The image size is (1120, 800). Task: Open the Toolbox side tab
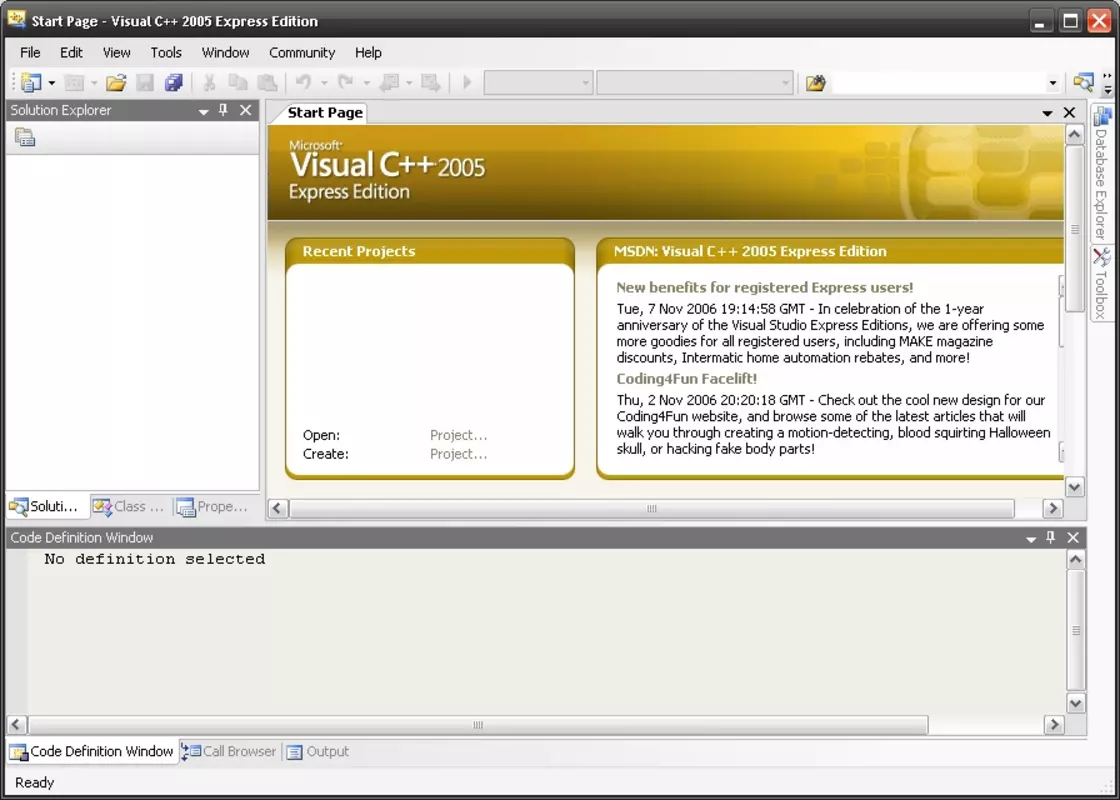(1101, 284)
